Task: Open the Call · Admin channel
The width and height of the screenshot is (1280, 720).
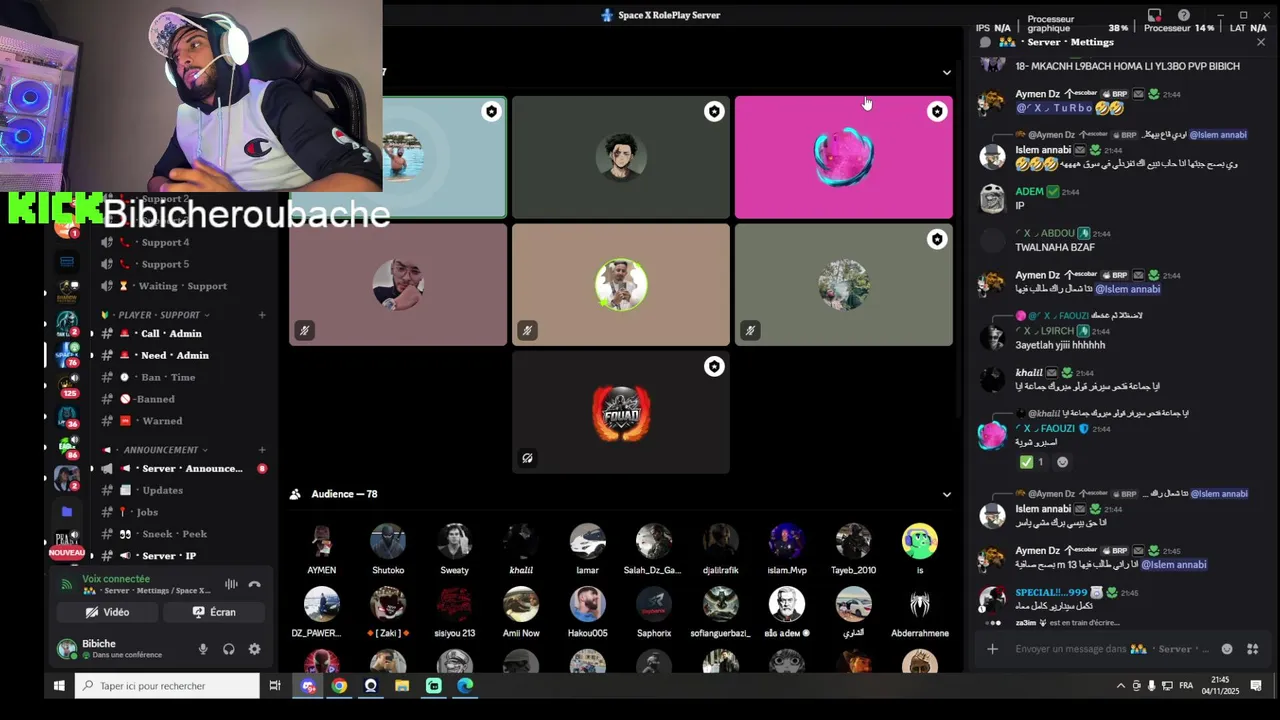Action: pyautogui.click(x=170, y=333)
